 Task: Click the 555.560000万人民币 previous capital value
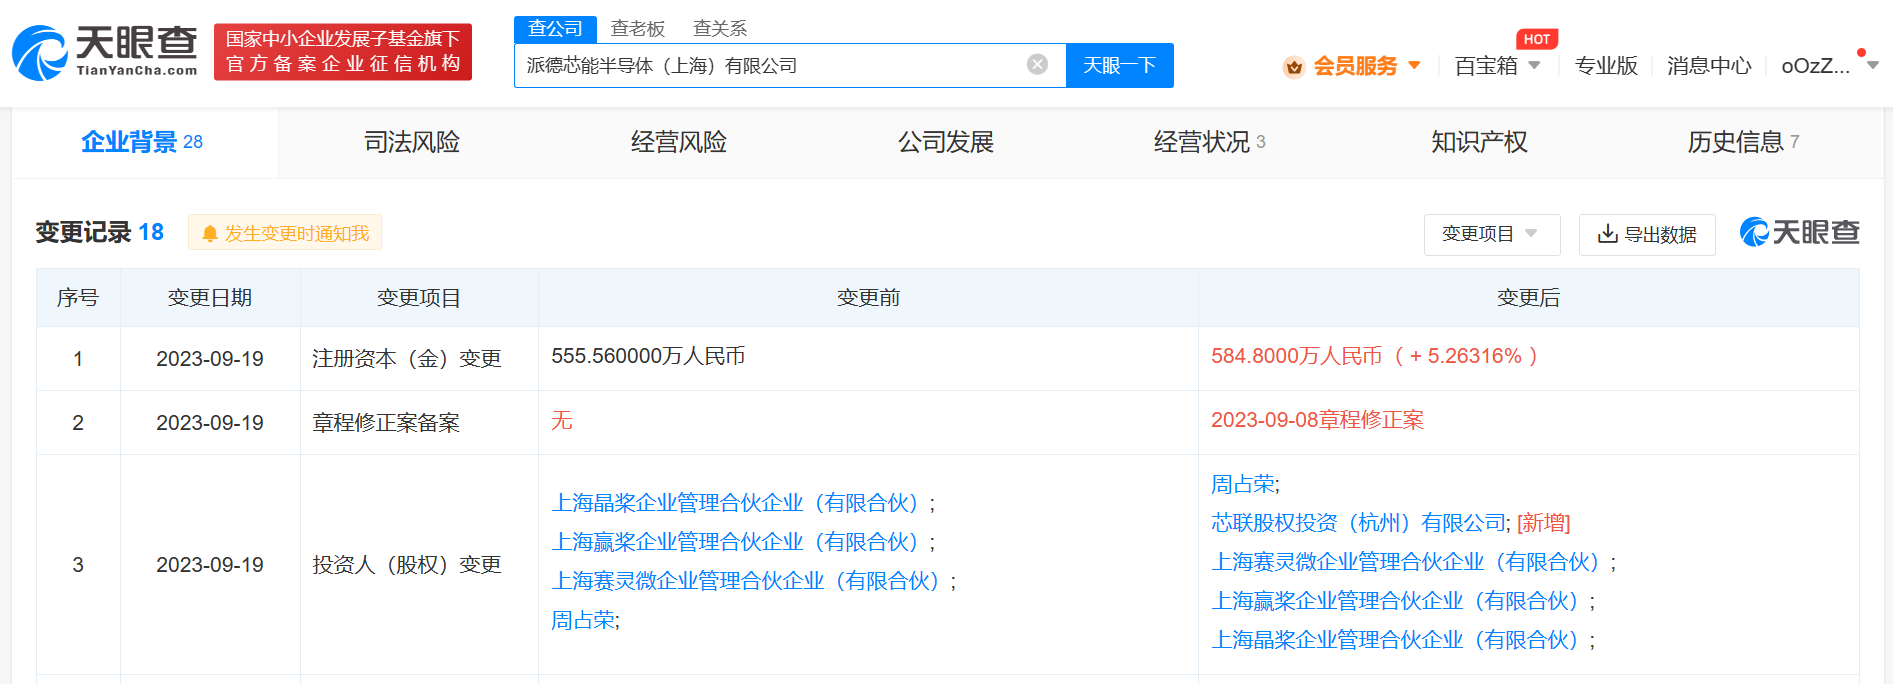click(x=648, y=356)
